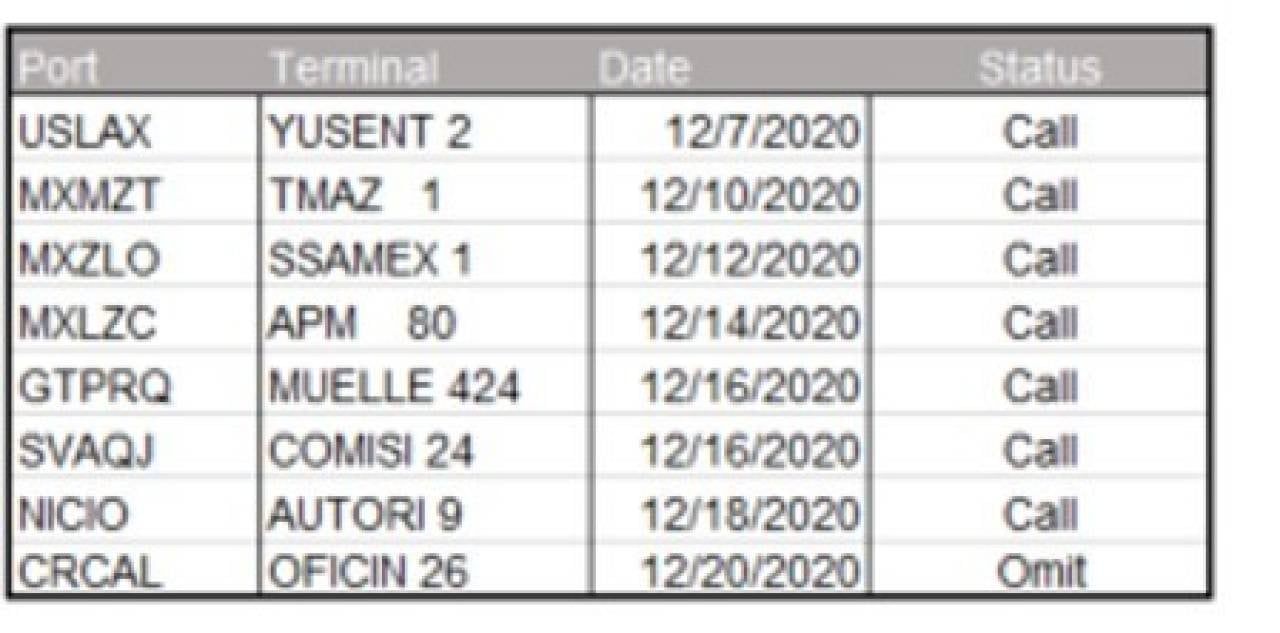This screenshot has width=1280, height=633.
Task: Click the Date column header
Action: [644, 69]
